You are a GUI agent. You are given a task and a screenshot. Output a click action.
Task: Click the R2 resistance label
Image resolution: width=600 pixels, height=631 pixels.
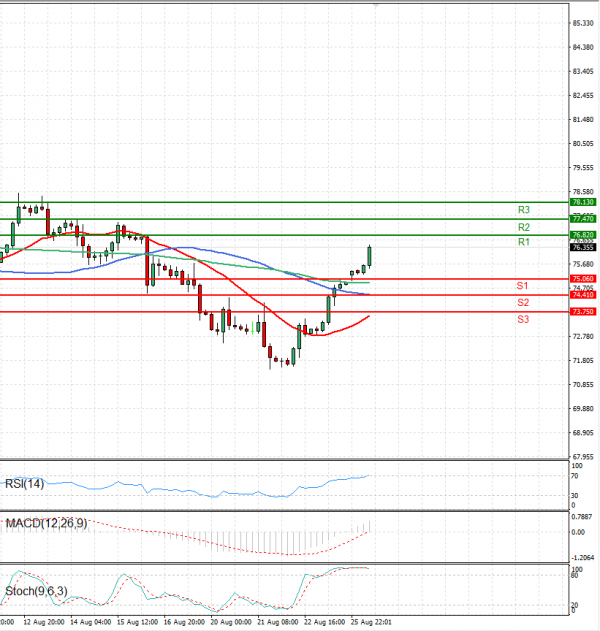524,227
